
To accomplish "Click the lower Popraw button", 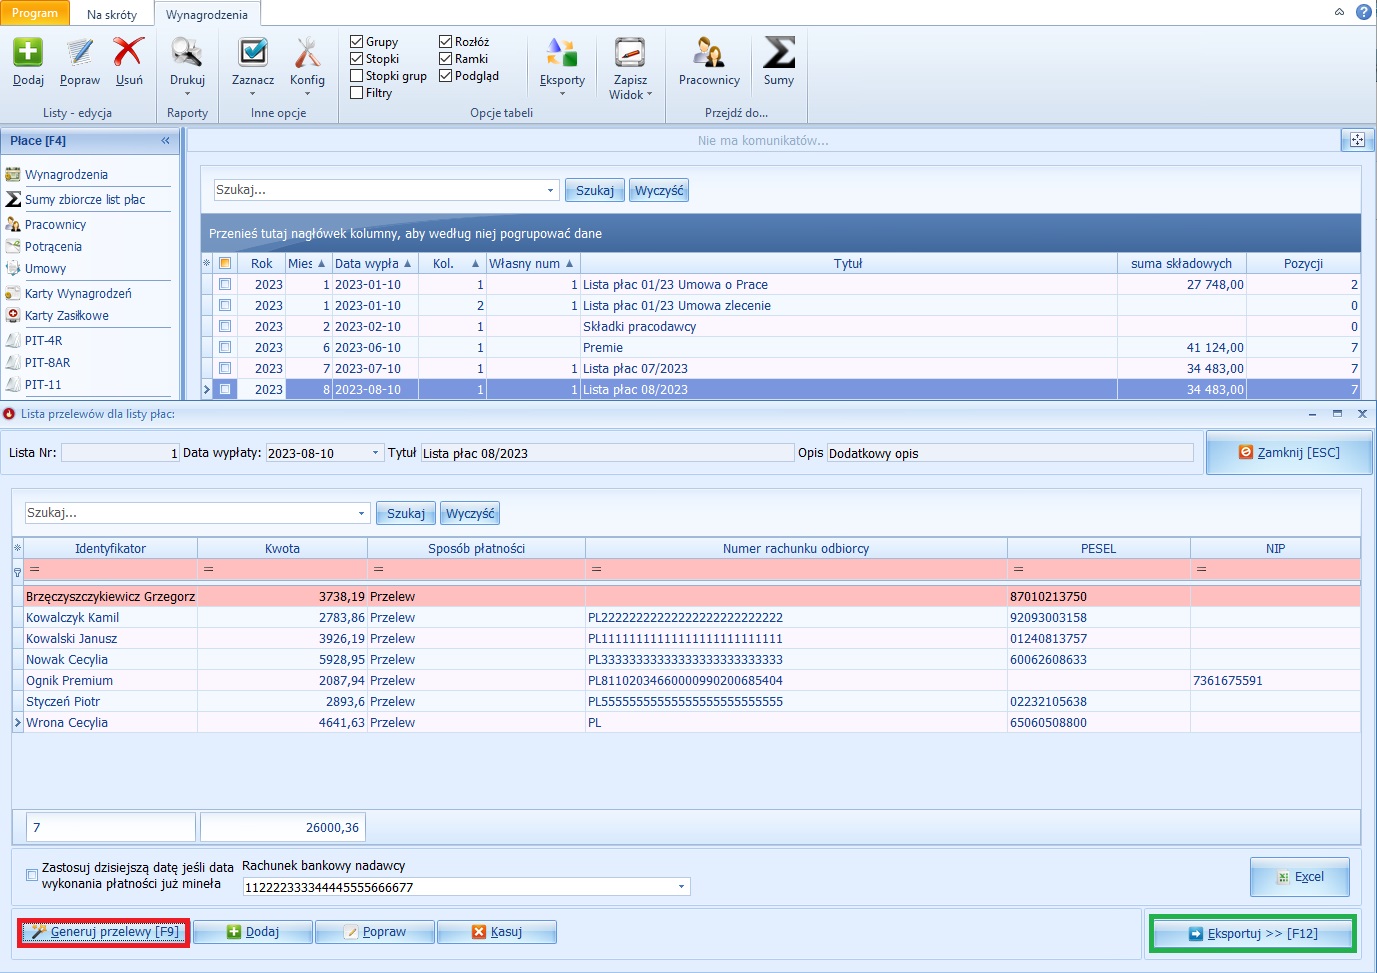I will tap(375, 932).
